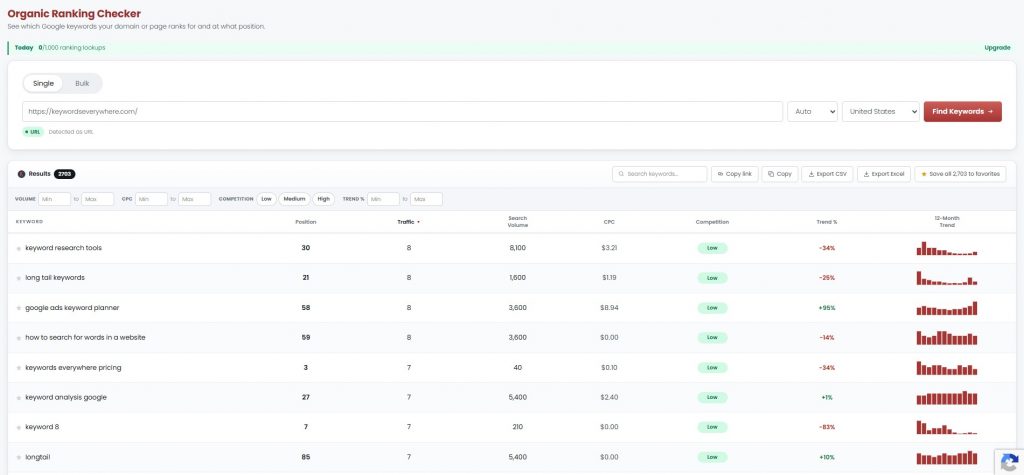This screenshot has height=475, width=1024.
Task: Star "how to search for words in a website"
Action: [x=19, y=338]
